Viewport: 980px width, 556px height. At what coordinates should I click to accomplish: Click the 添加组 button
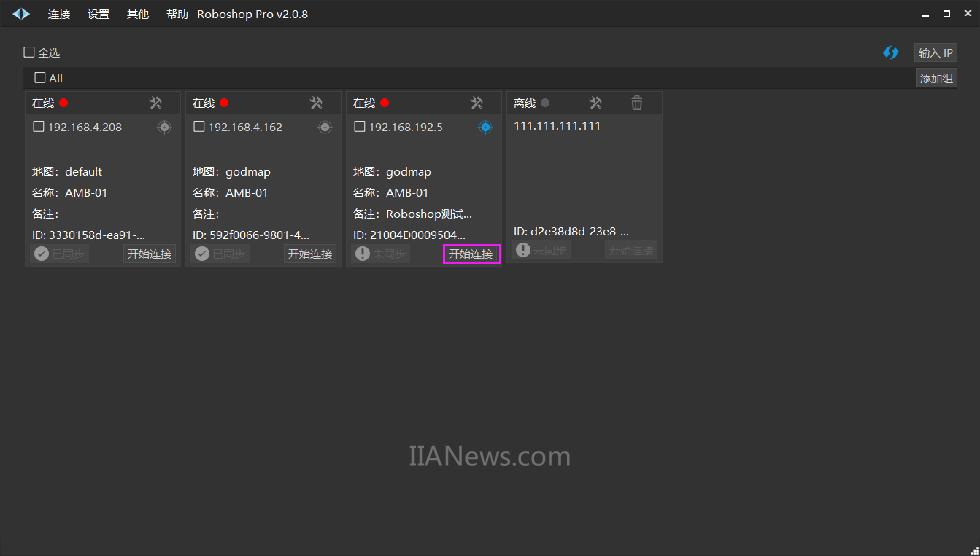[935, 78]
